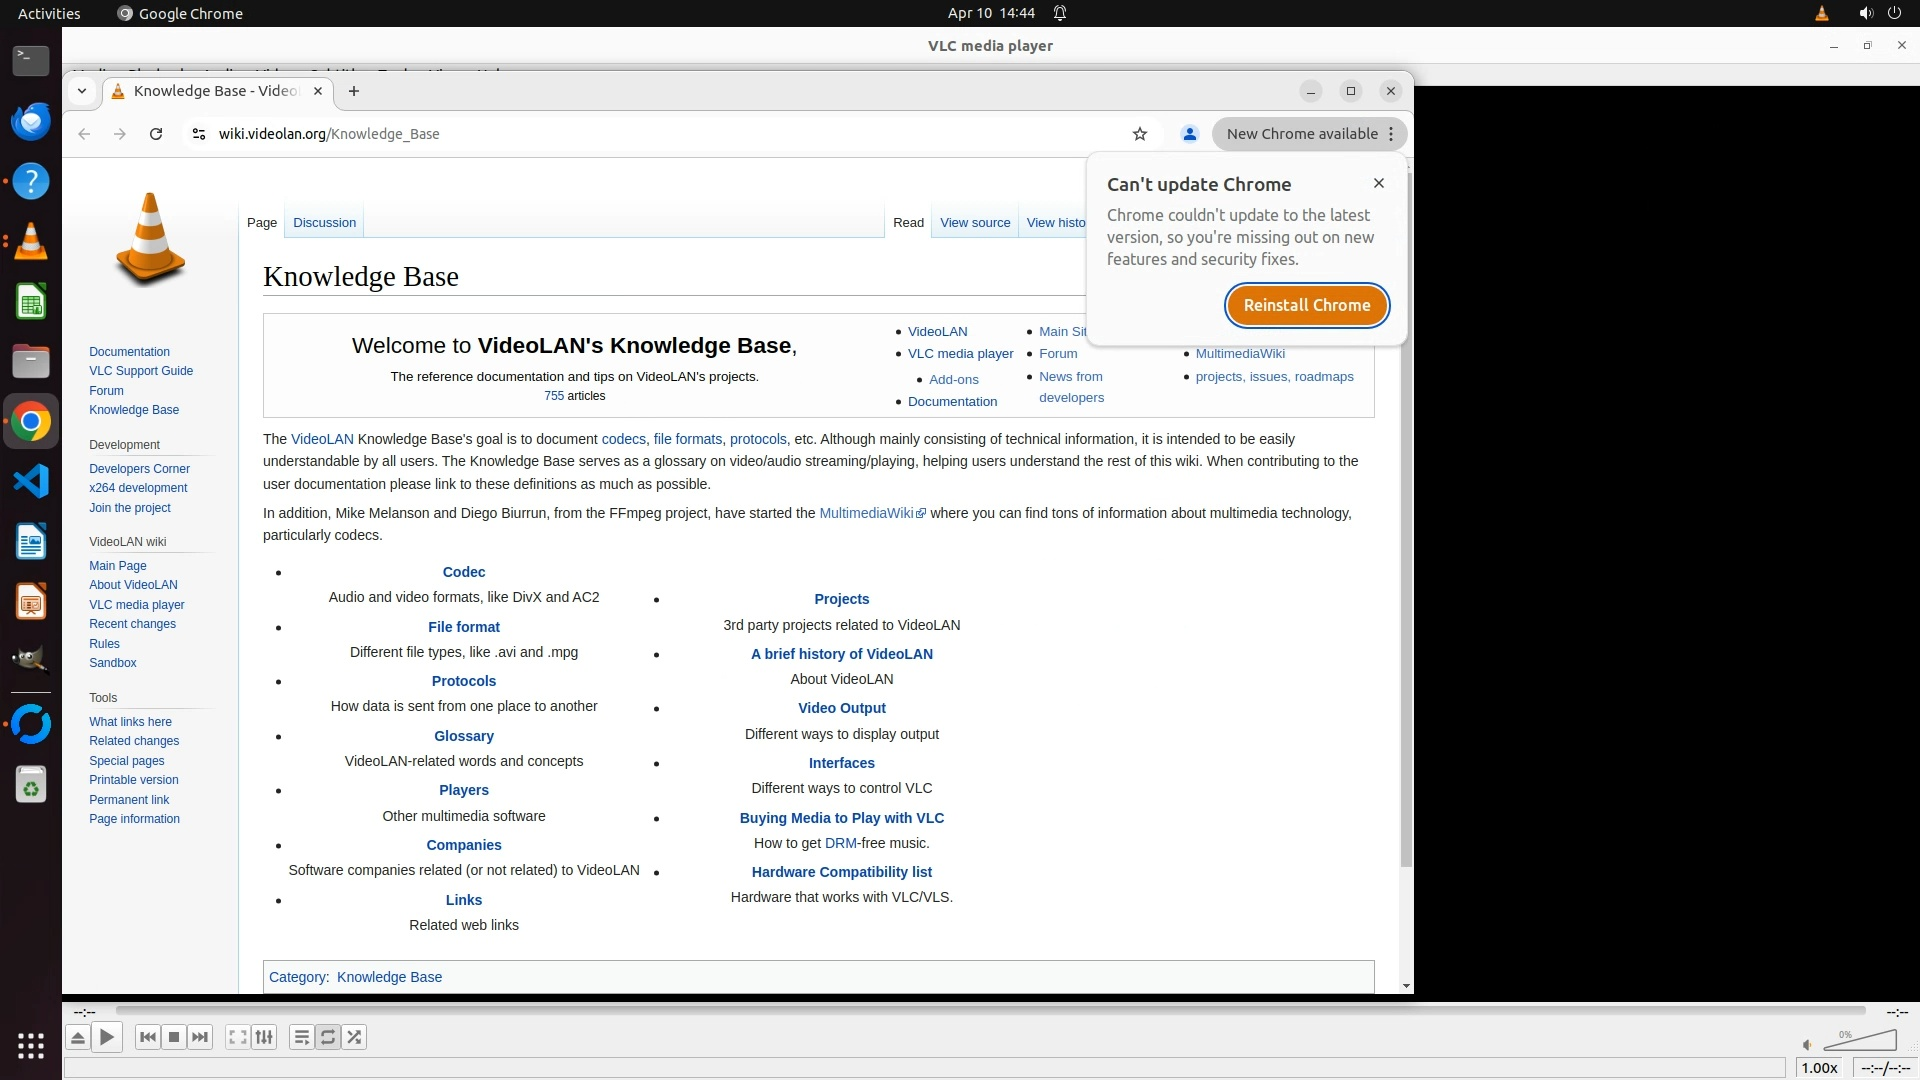1920x1080 pixels.
Task: Open the Hardware Compatibility list link
Action: 841,872
